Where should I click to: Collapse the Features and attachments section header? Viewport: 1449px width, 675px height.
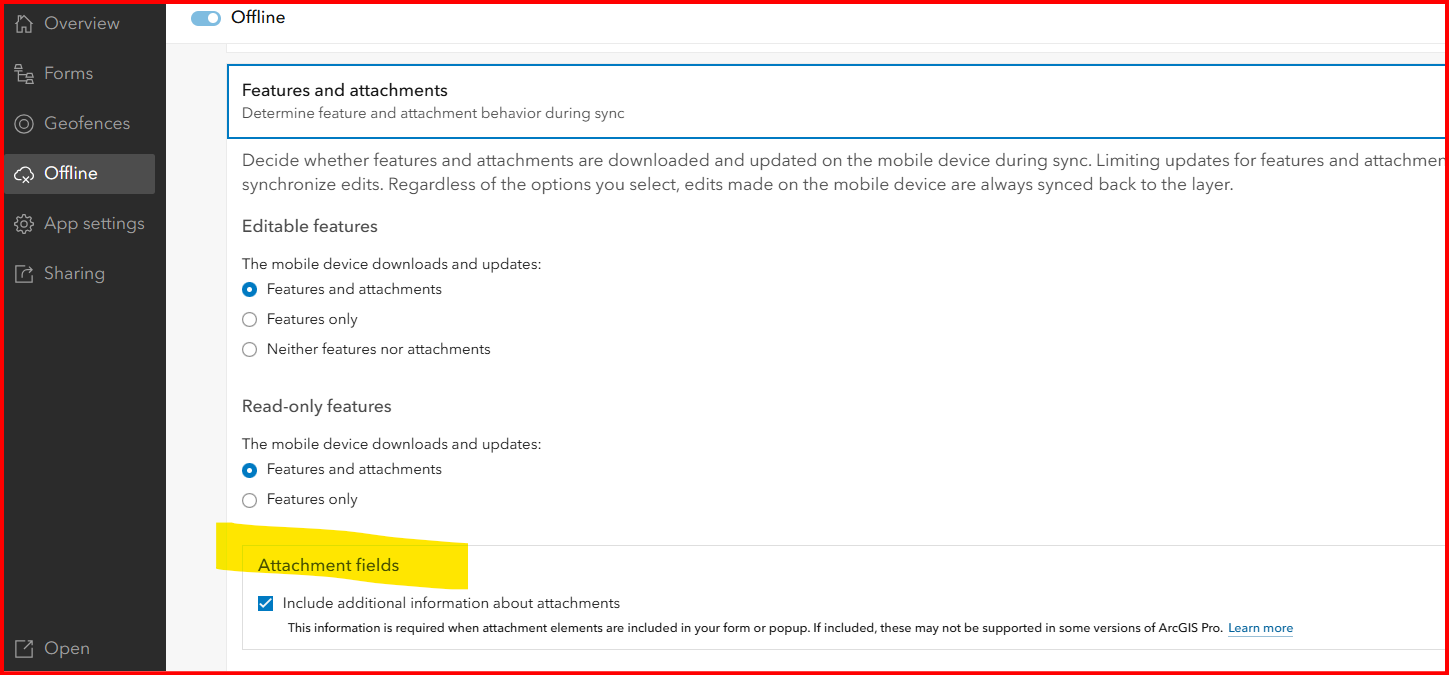(x=836, y=101)
